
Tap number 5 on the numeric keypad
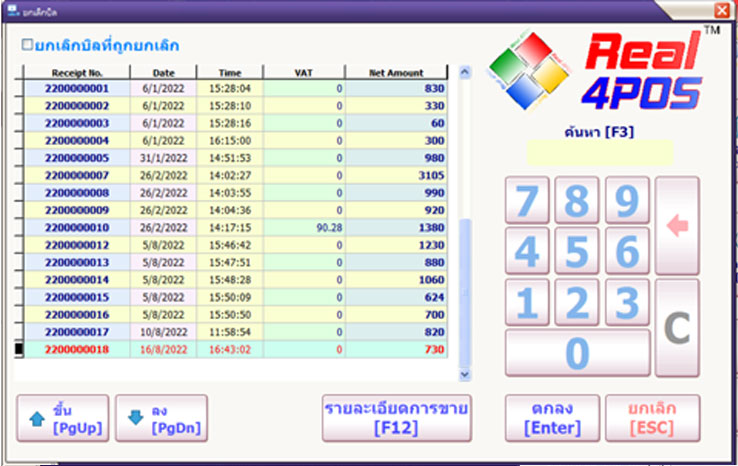(x=577, y=251)
